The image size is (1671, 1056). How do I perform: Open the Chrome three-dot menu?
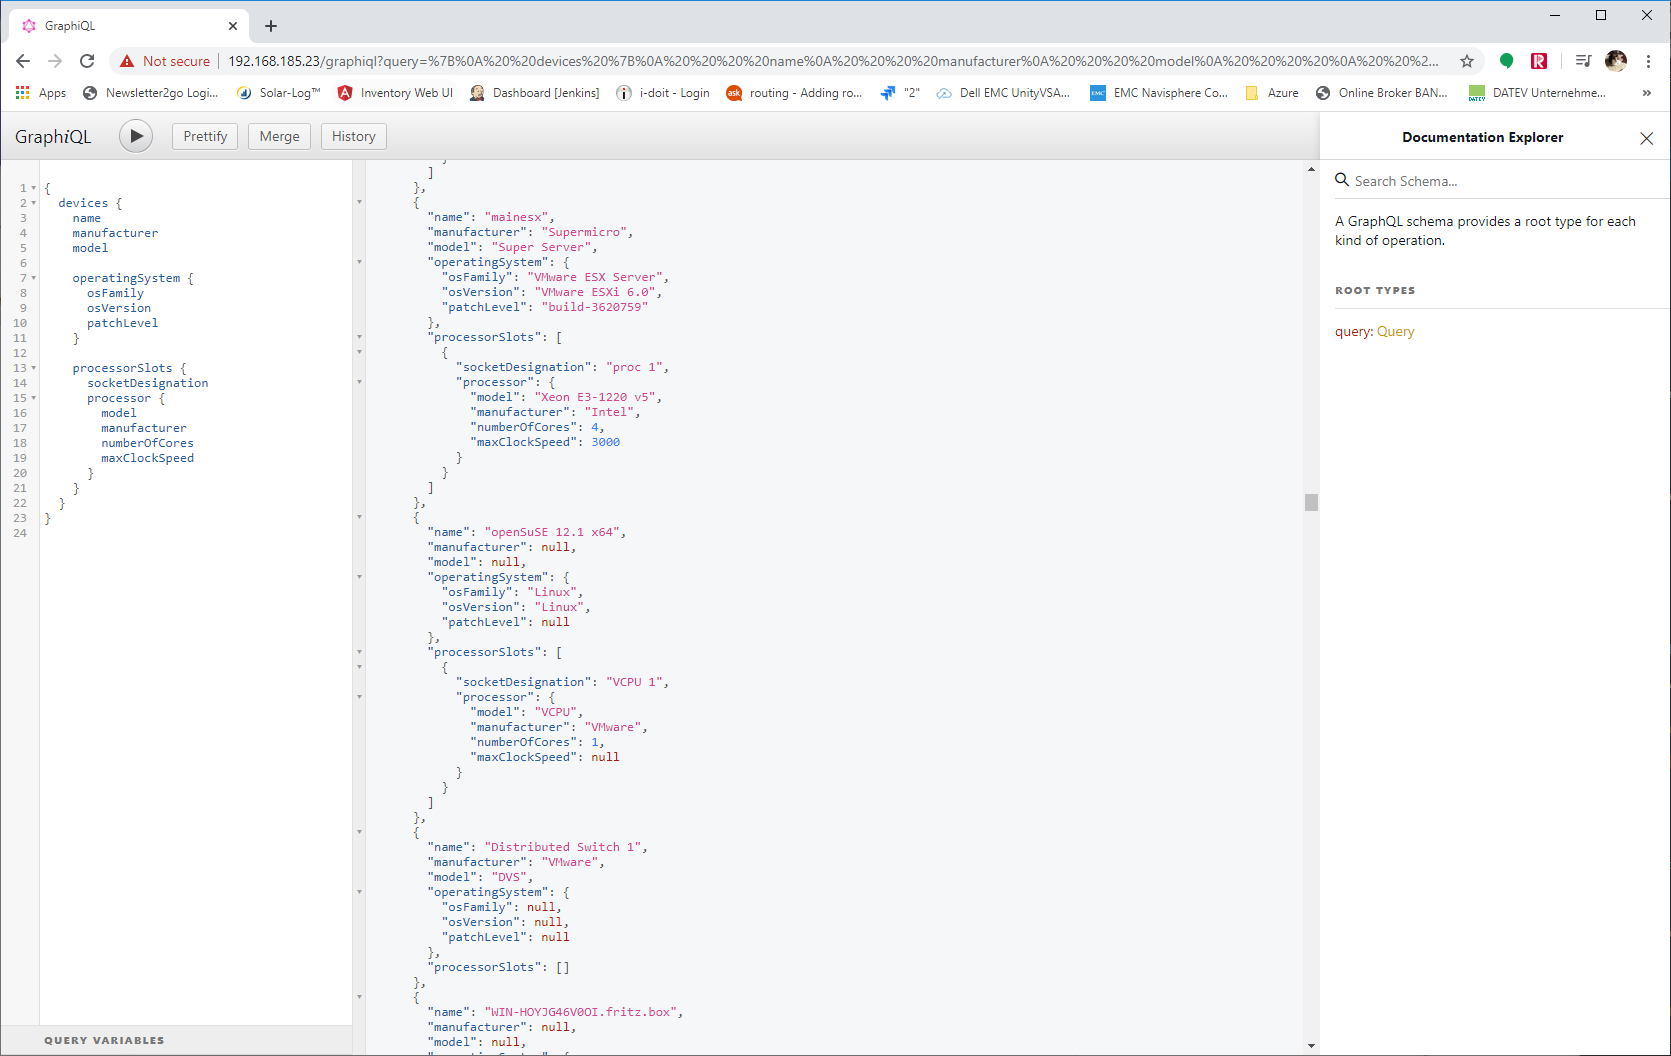click(x=1649, y=61)
